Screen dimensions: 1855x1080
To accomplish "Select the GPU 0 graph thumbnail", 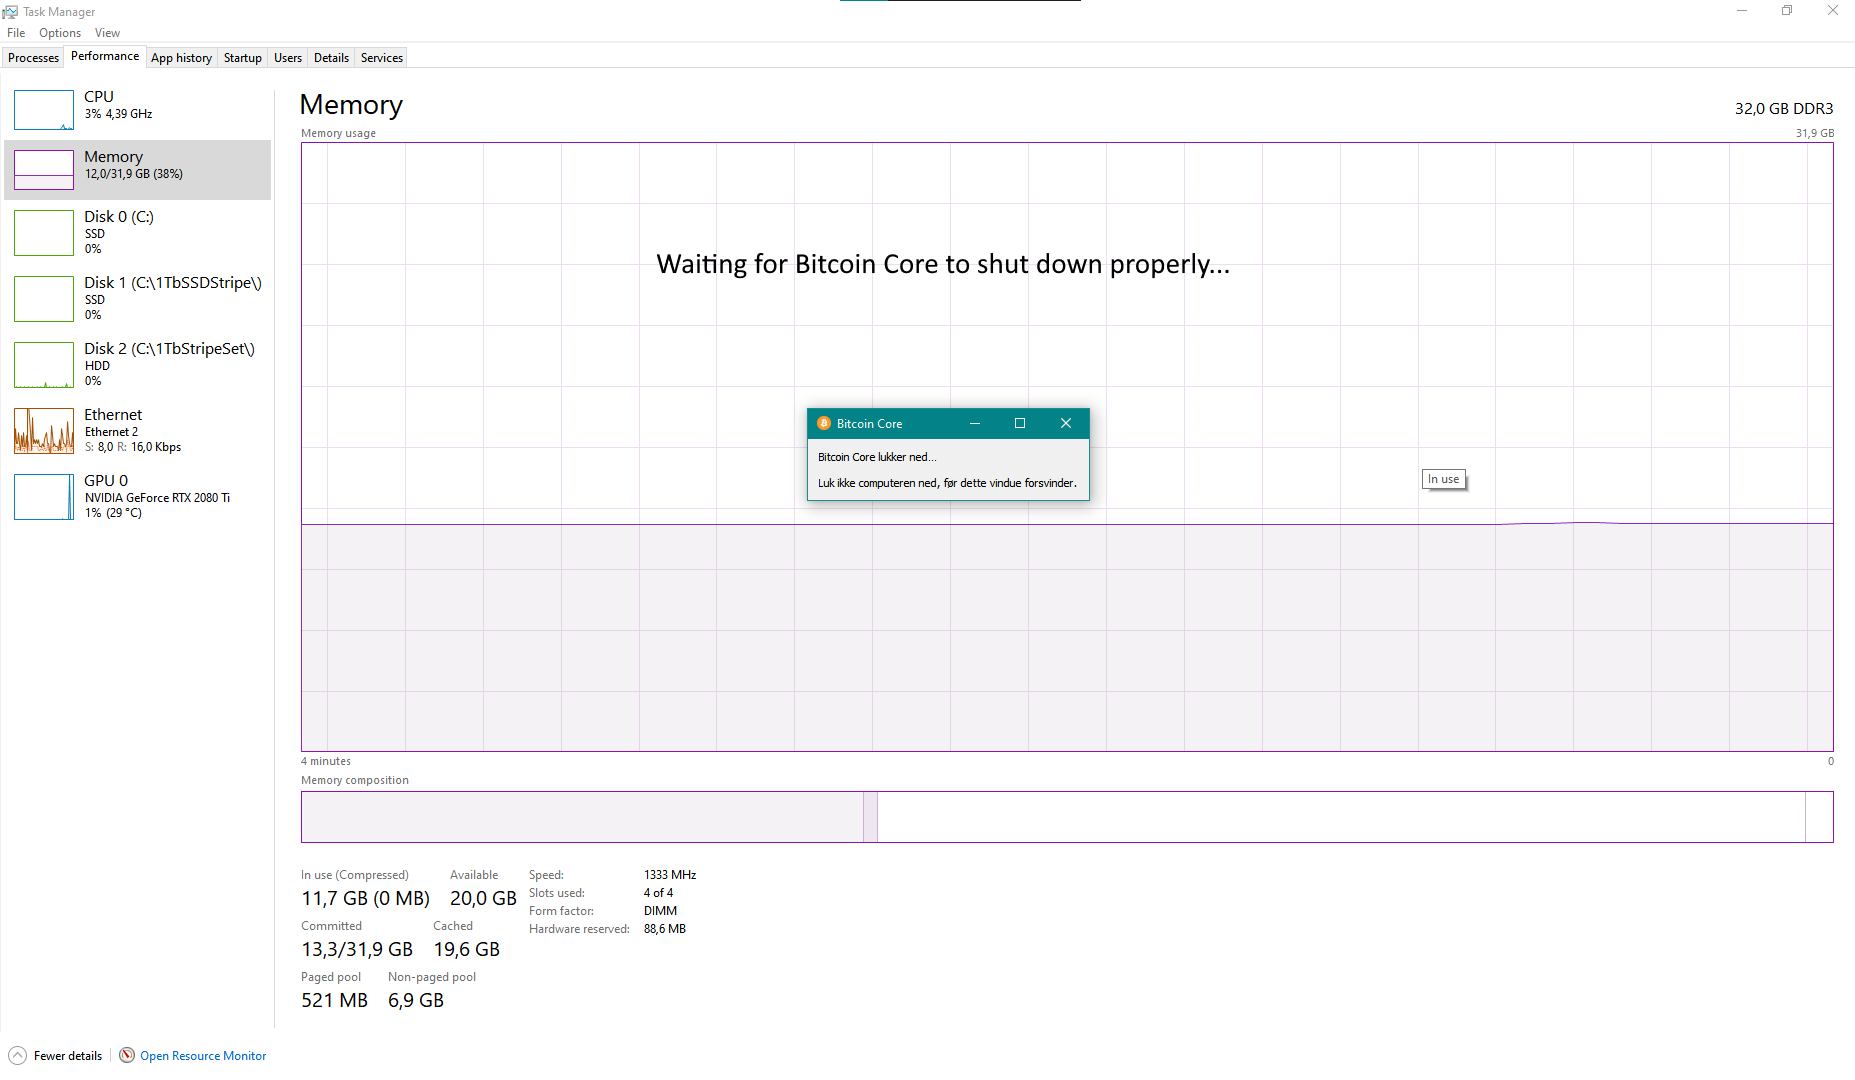I will [x=44, y=497].
